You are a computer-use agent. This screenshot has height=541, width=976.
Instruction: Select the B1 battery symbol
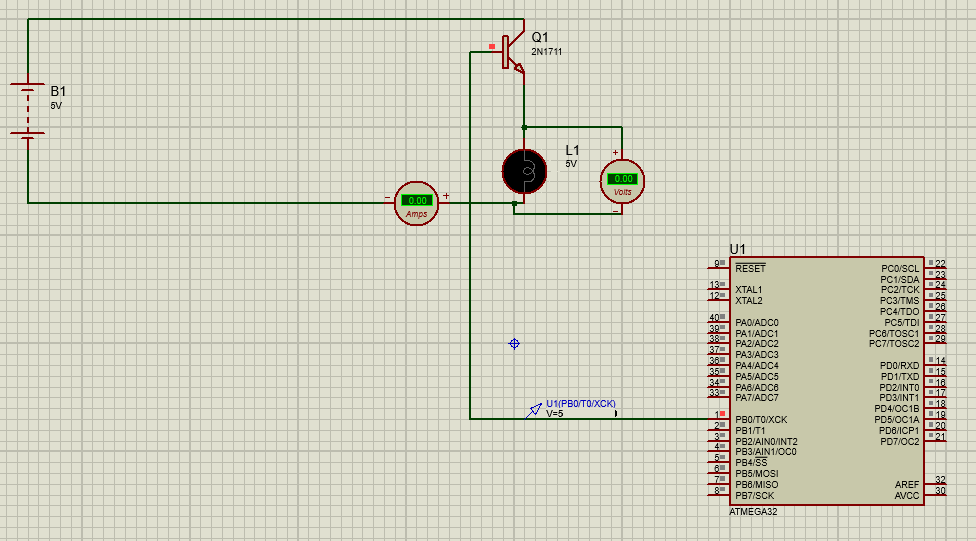[28, 110]
